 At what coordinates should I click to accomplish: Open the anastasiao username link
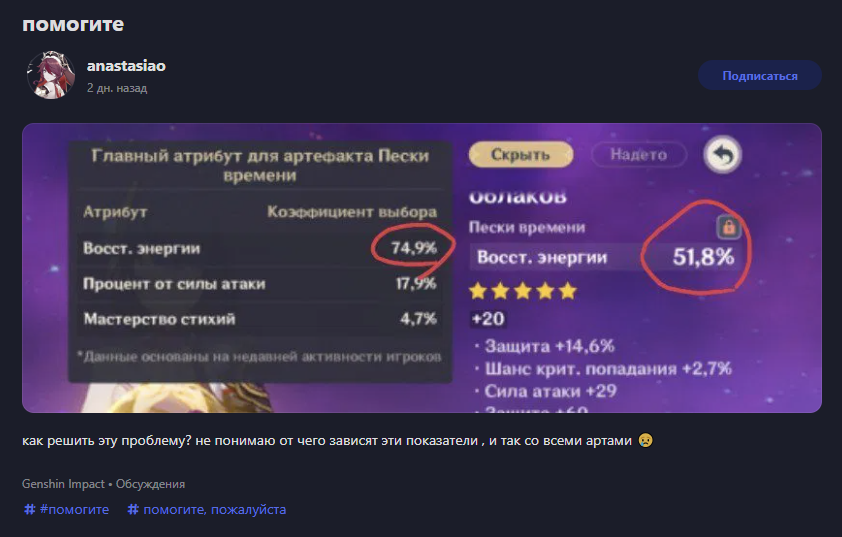click(x=126, y=66)
